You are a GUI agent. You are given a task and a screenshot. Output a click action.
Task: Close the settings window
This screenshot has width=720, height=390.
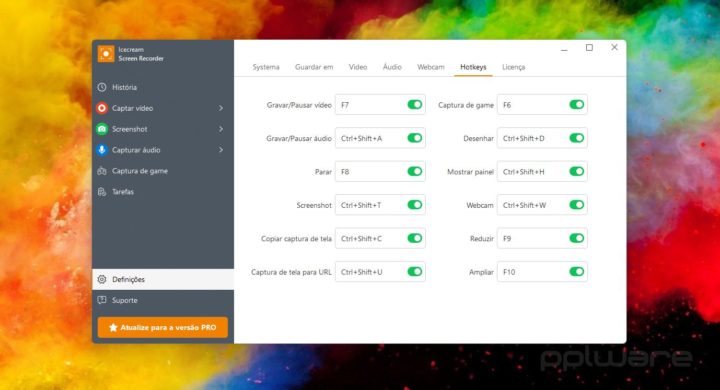[x=614, y=47]
